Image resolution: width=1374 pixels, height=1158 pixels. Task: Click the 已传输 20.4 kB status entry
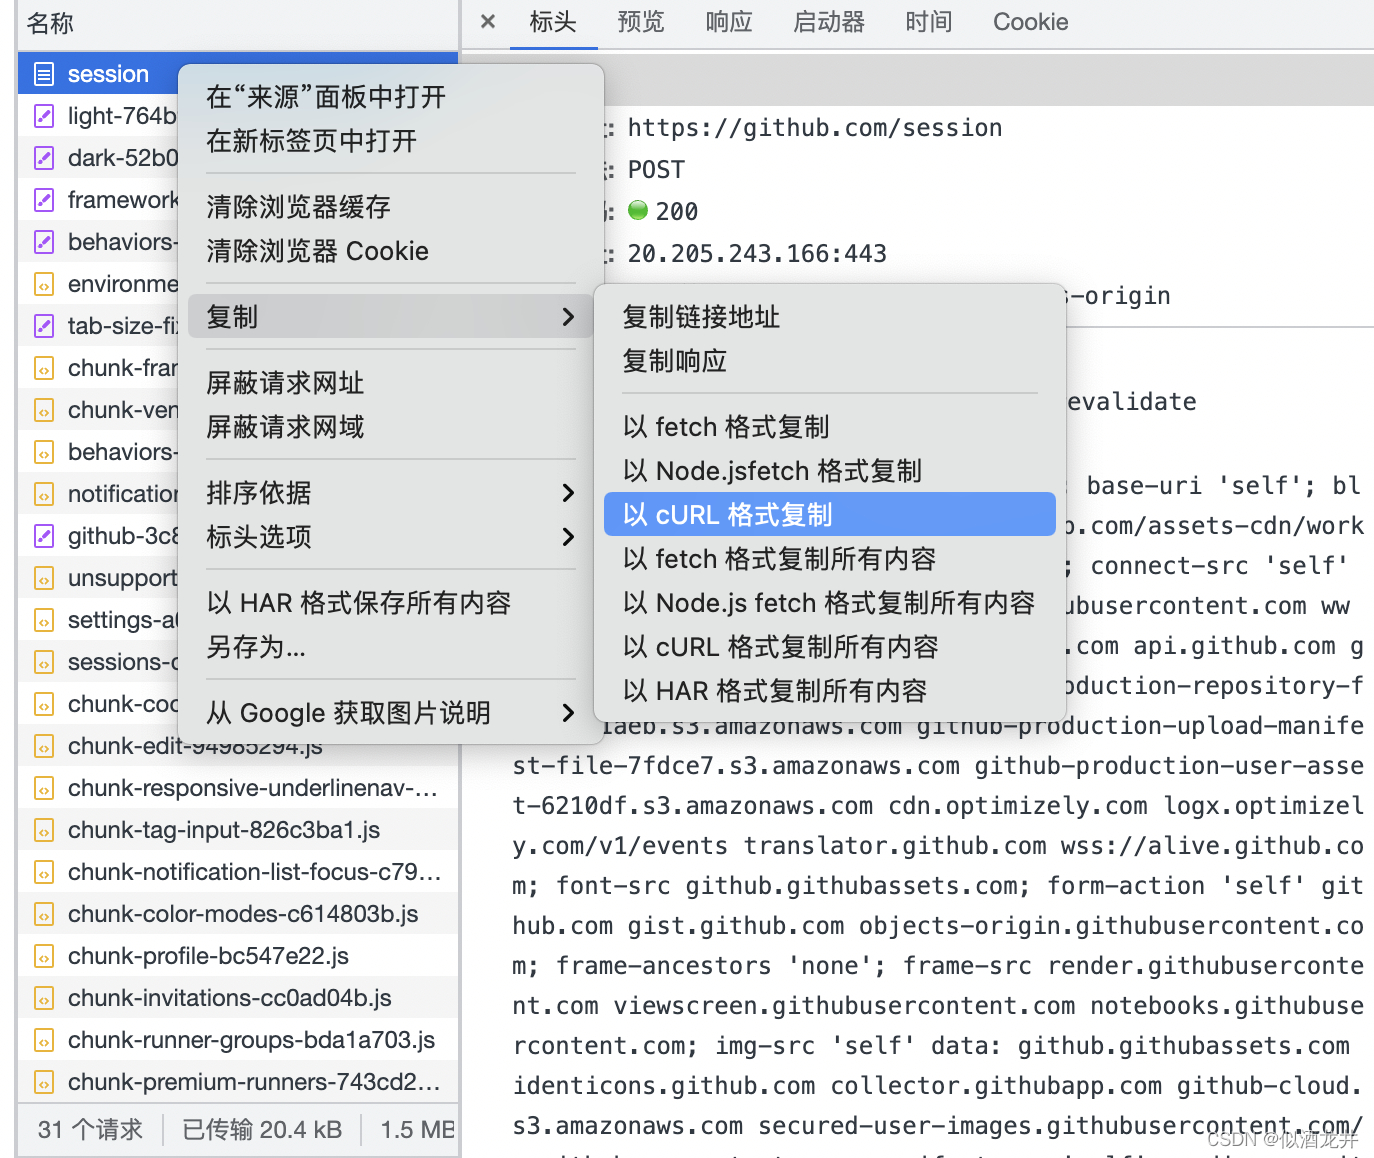coord(262,1130)
